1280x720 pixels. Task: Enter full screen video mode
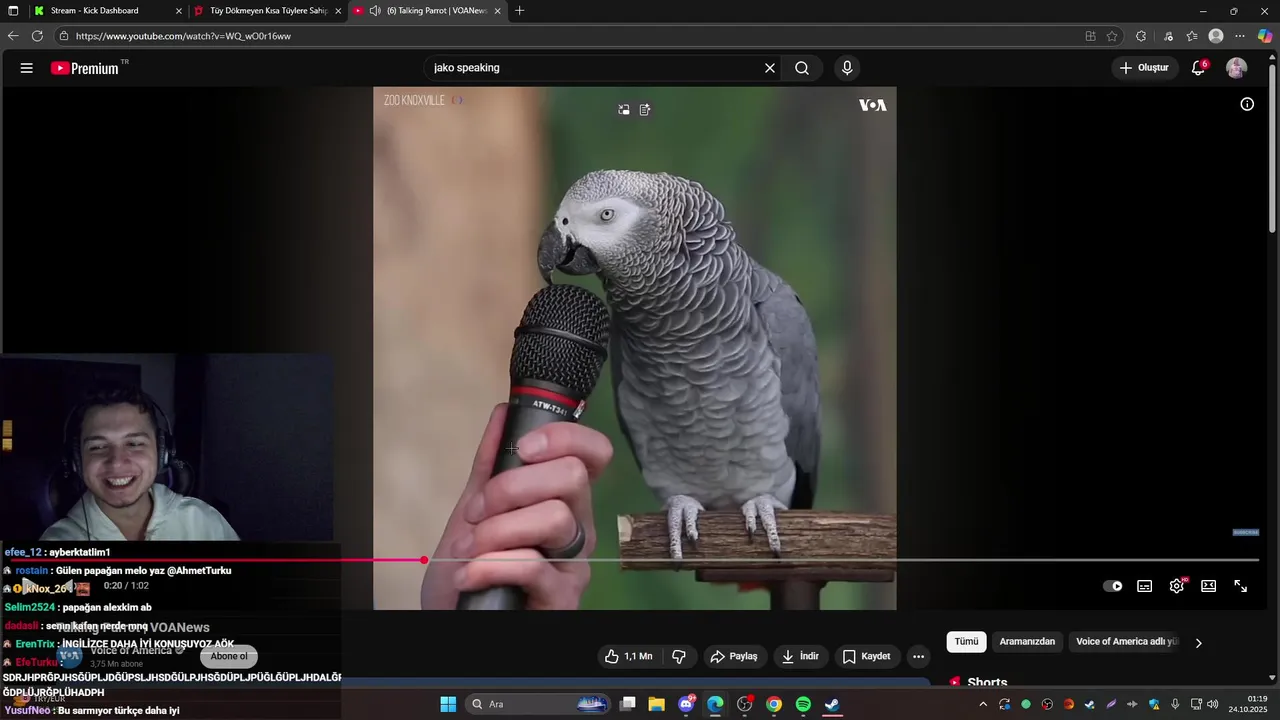click(1241, 586)
